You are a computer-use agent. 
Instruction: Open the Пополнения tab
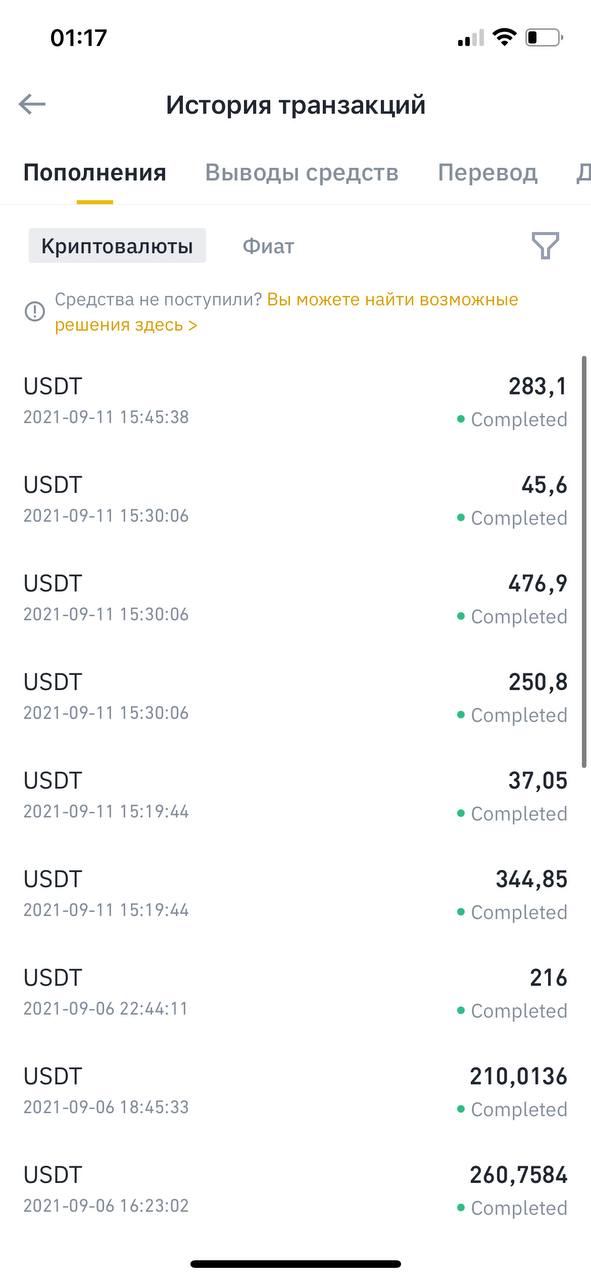coord(95,173)
